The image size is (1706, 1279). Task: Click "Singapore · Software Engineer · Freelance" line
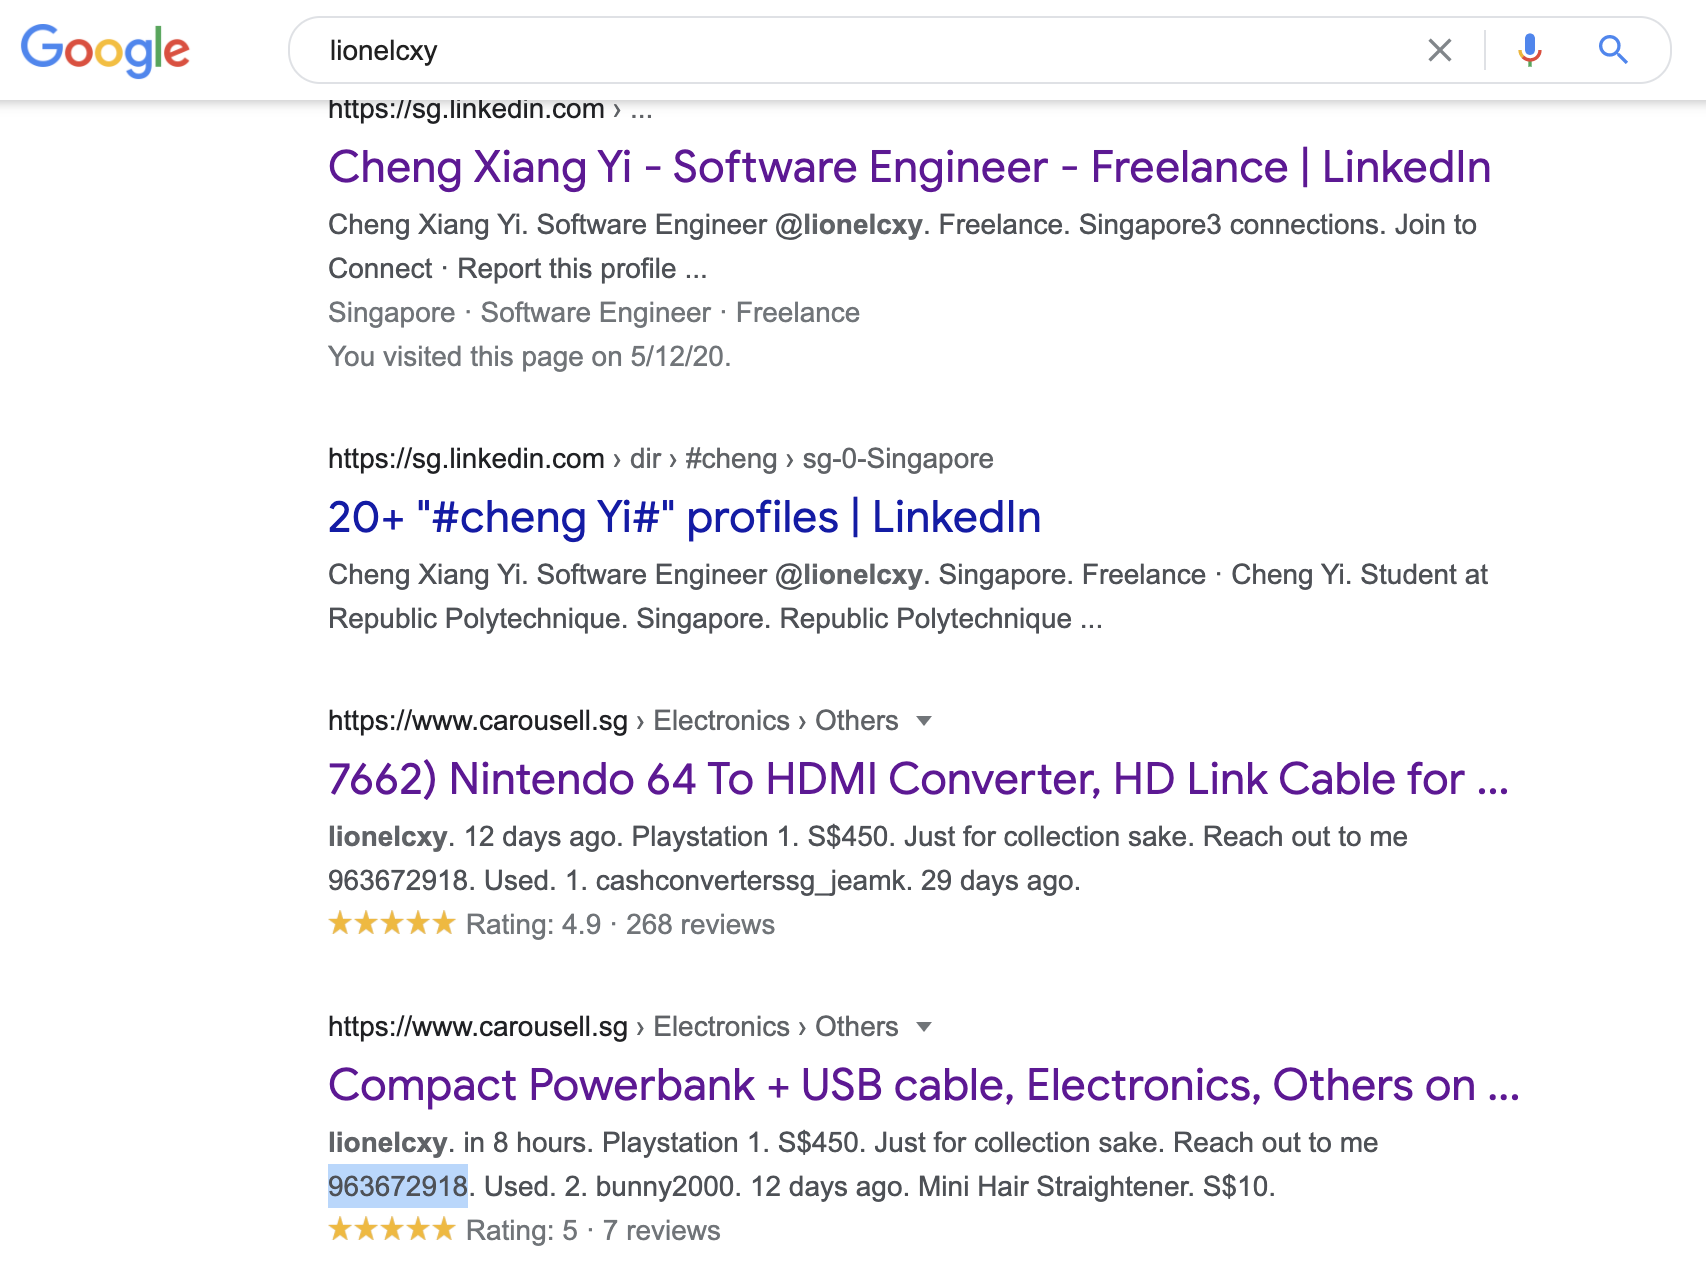[594, 313]
